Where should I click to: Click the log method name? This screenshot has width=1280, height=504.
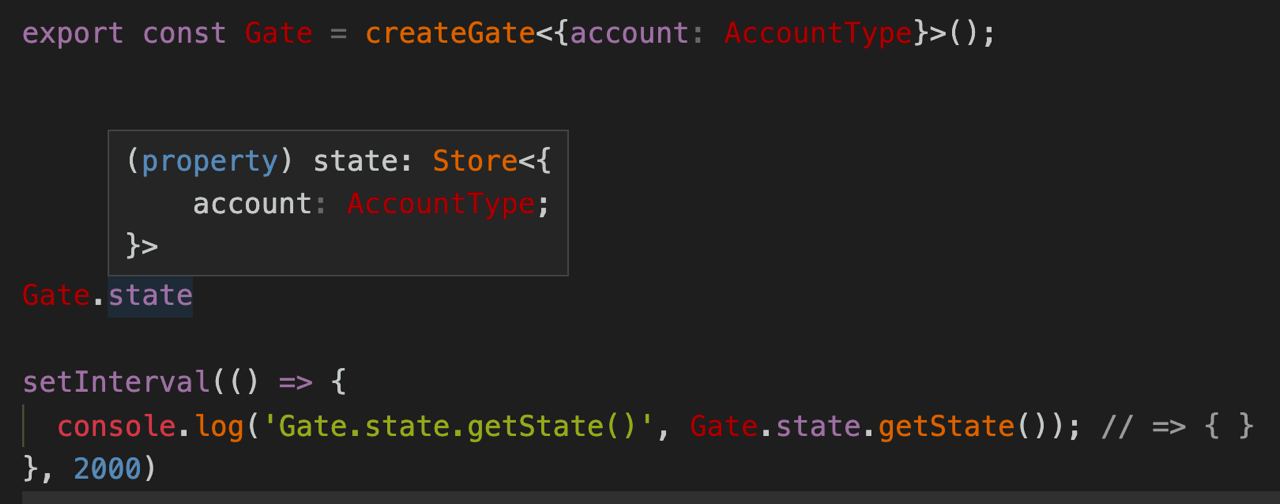[219, 426]
